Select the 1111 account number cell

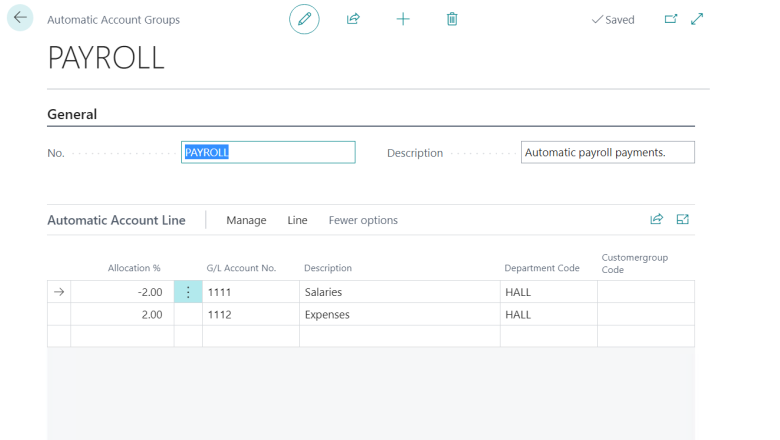tap(251, 292)
